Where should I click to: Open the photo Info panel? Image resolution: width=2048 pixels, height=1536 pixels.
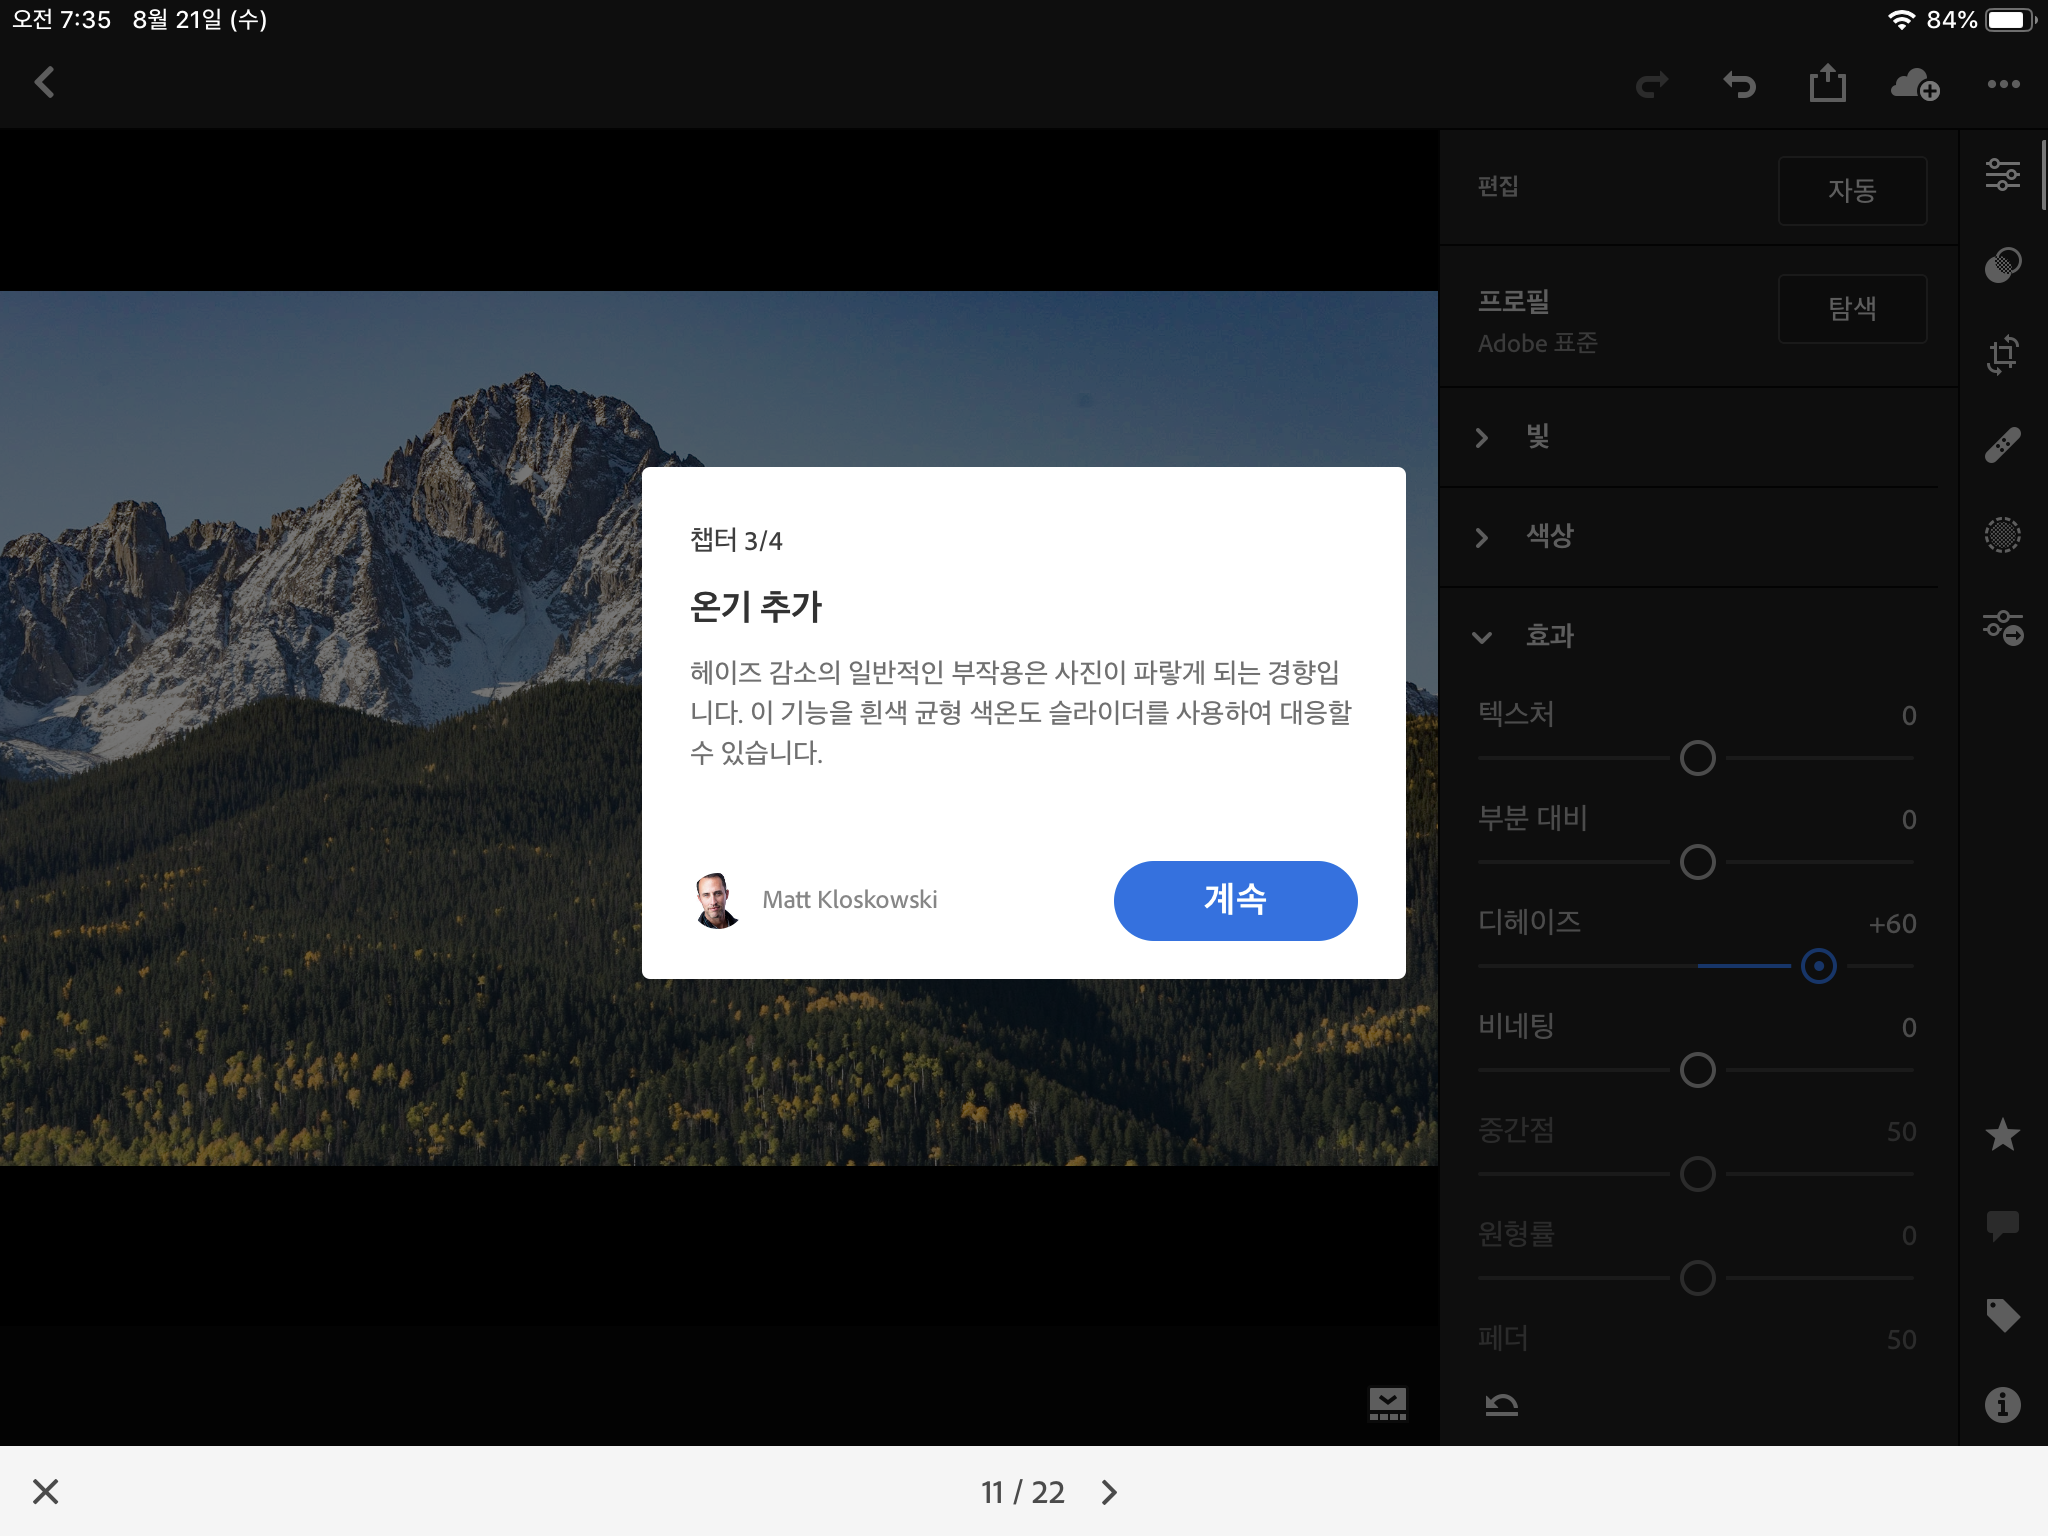(2003, 1405)
